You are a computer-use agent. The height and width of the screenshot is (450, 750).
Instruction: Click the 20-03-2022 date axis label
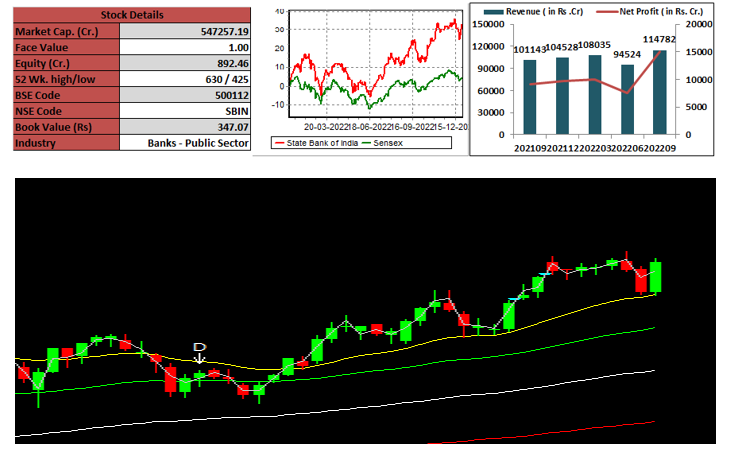pyautogui.click(x=325, y=127)
